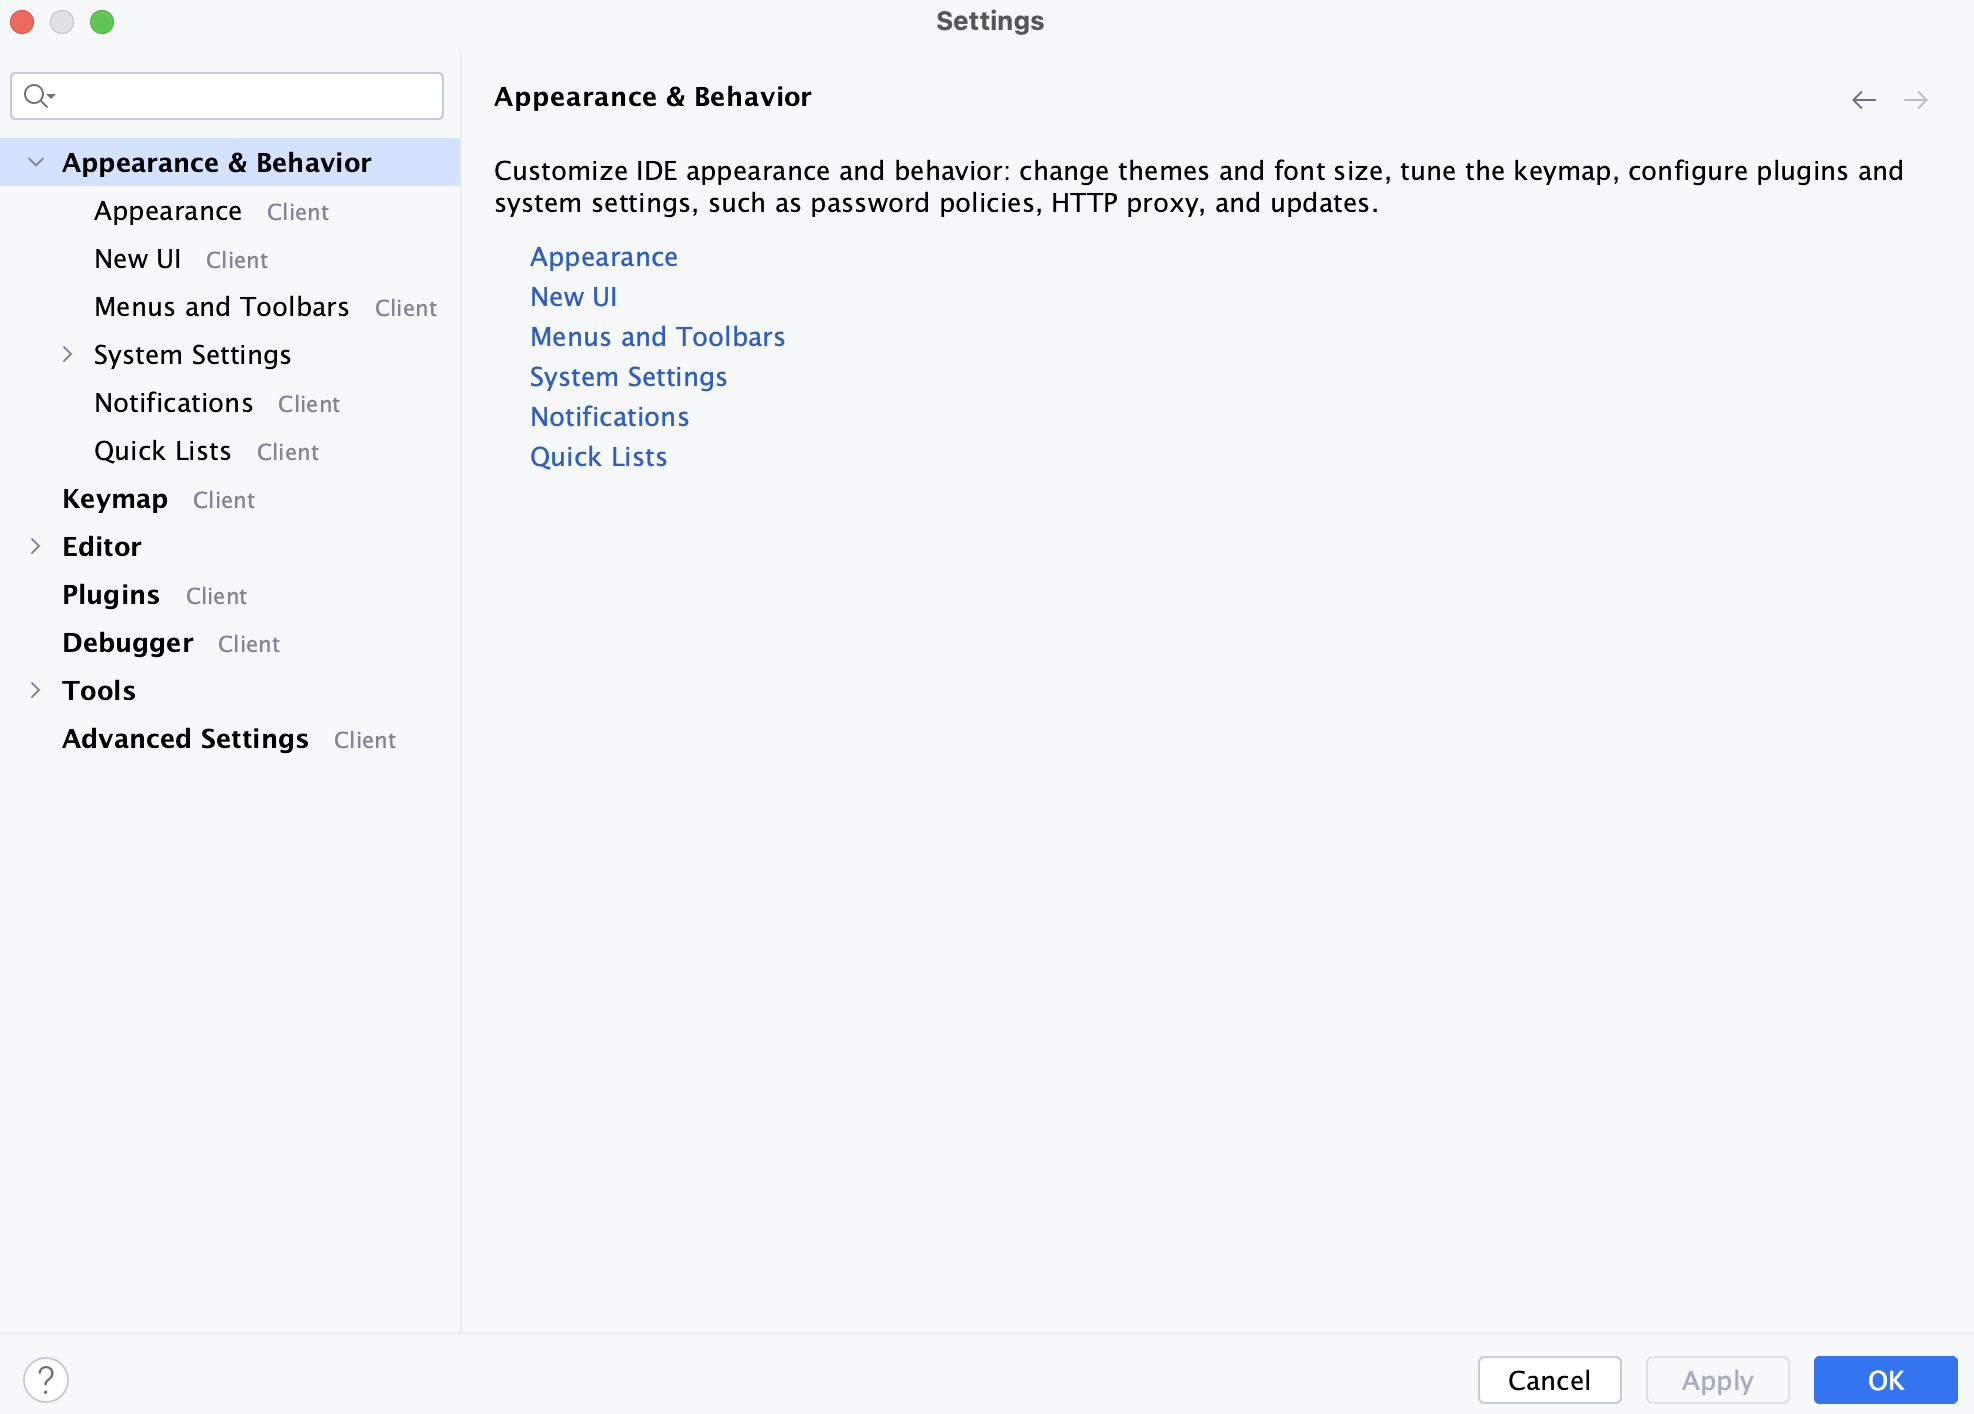Click the Cancel button
This screenshot has width=1974, height=1414.
1547,1379
